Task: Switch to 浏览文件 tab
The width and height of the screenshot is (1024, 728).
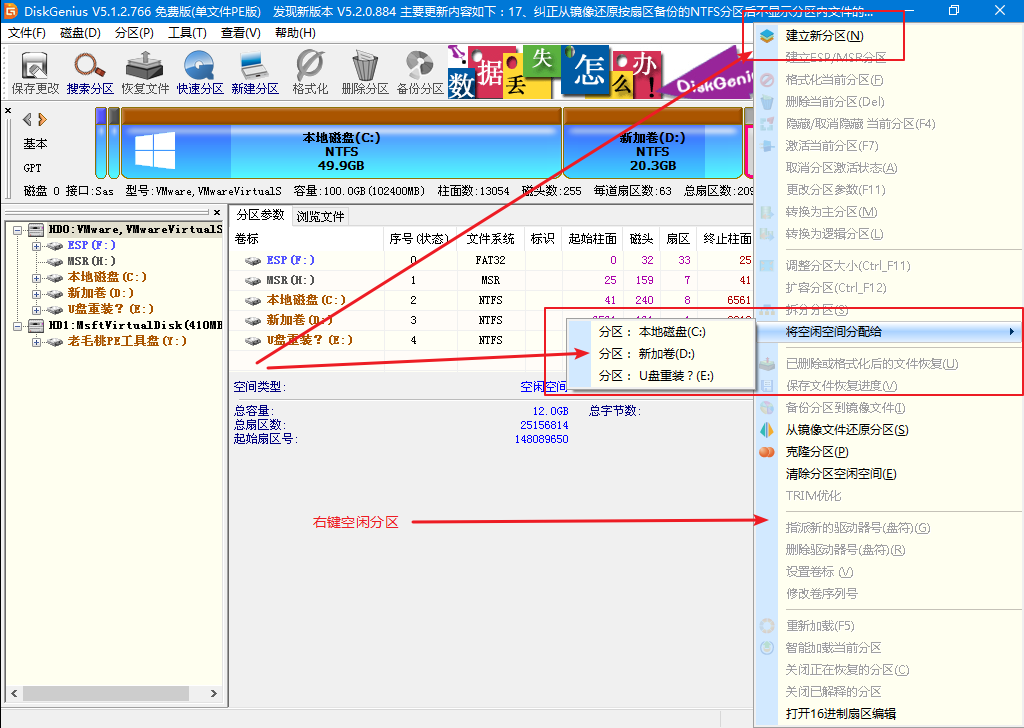Action: click(320, 216)
